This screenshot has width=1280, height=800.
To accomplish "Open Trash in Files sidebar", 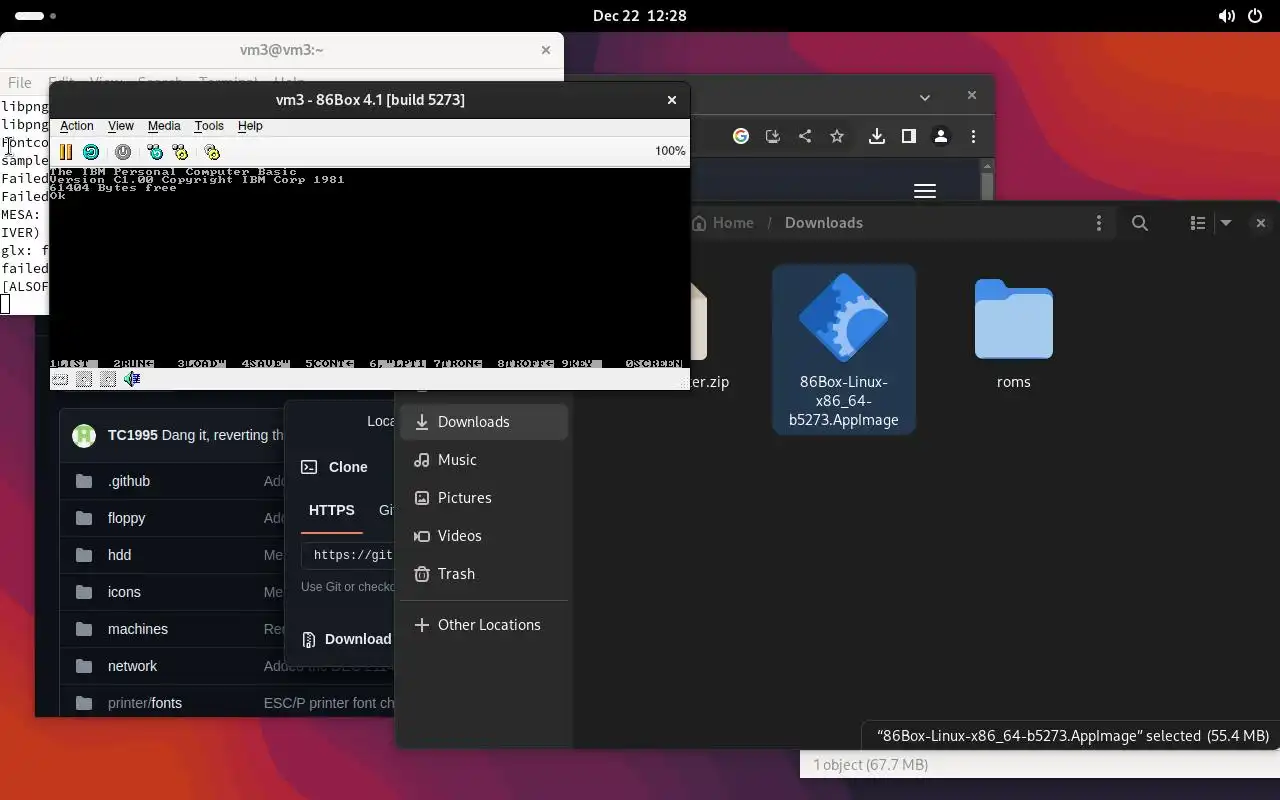I will [x=484, y=574].
